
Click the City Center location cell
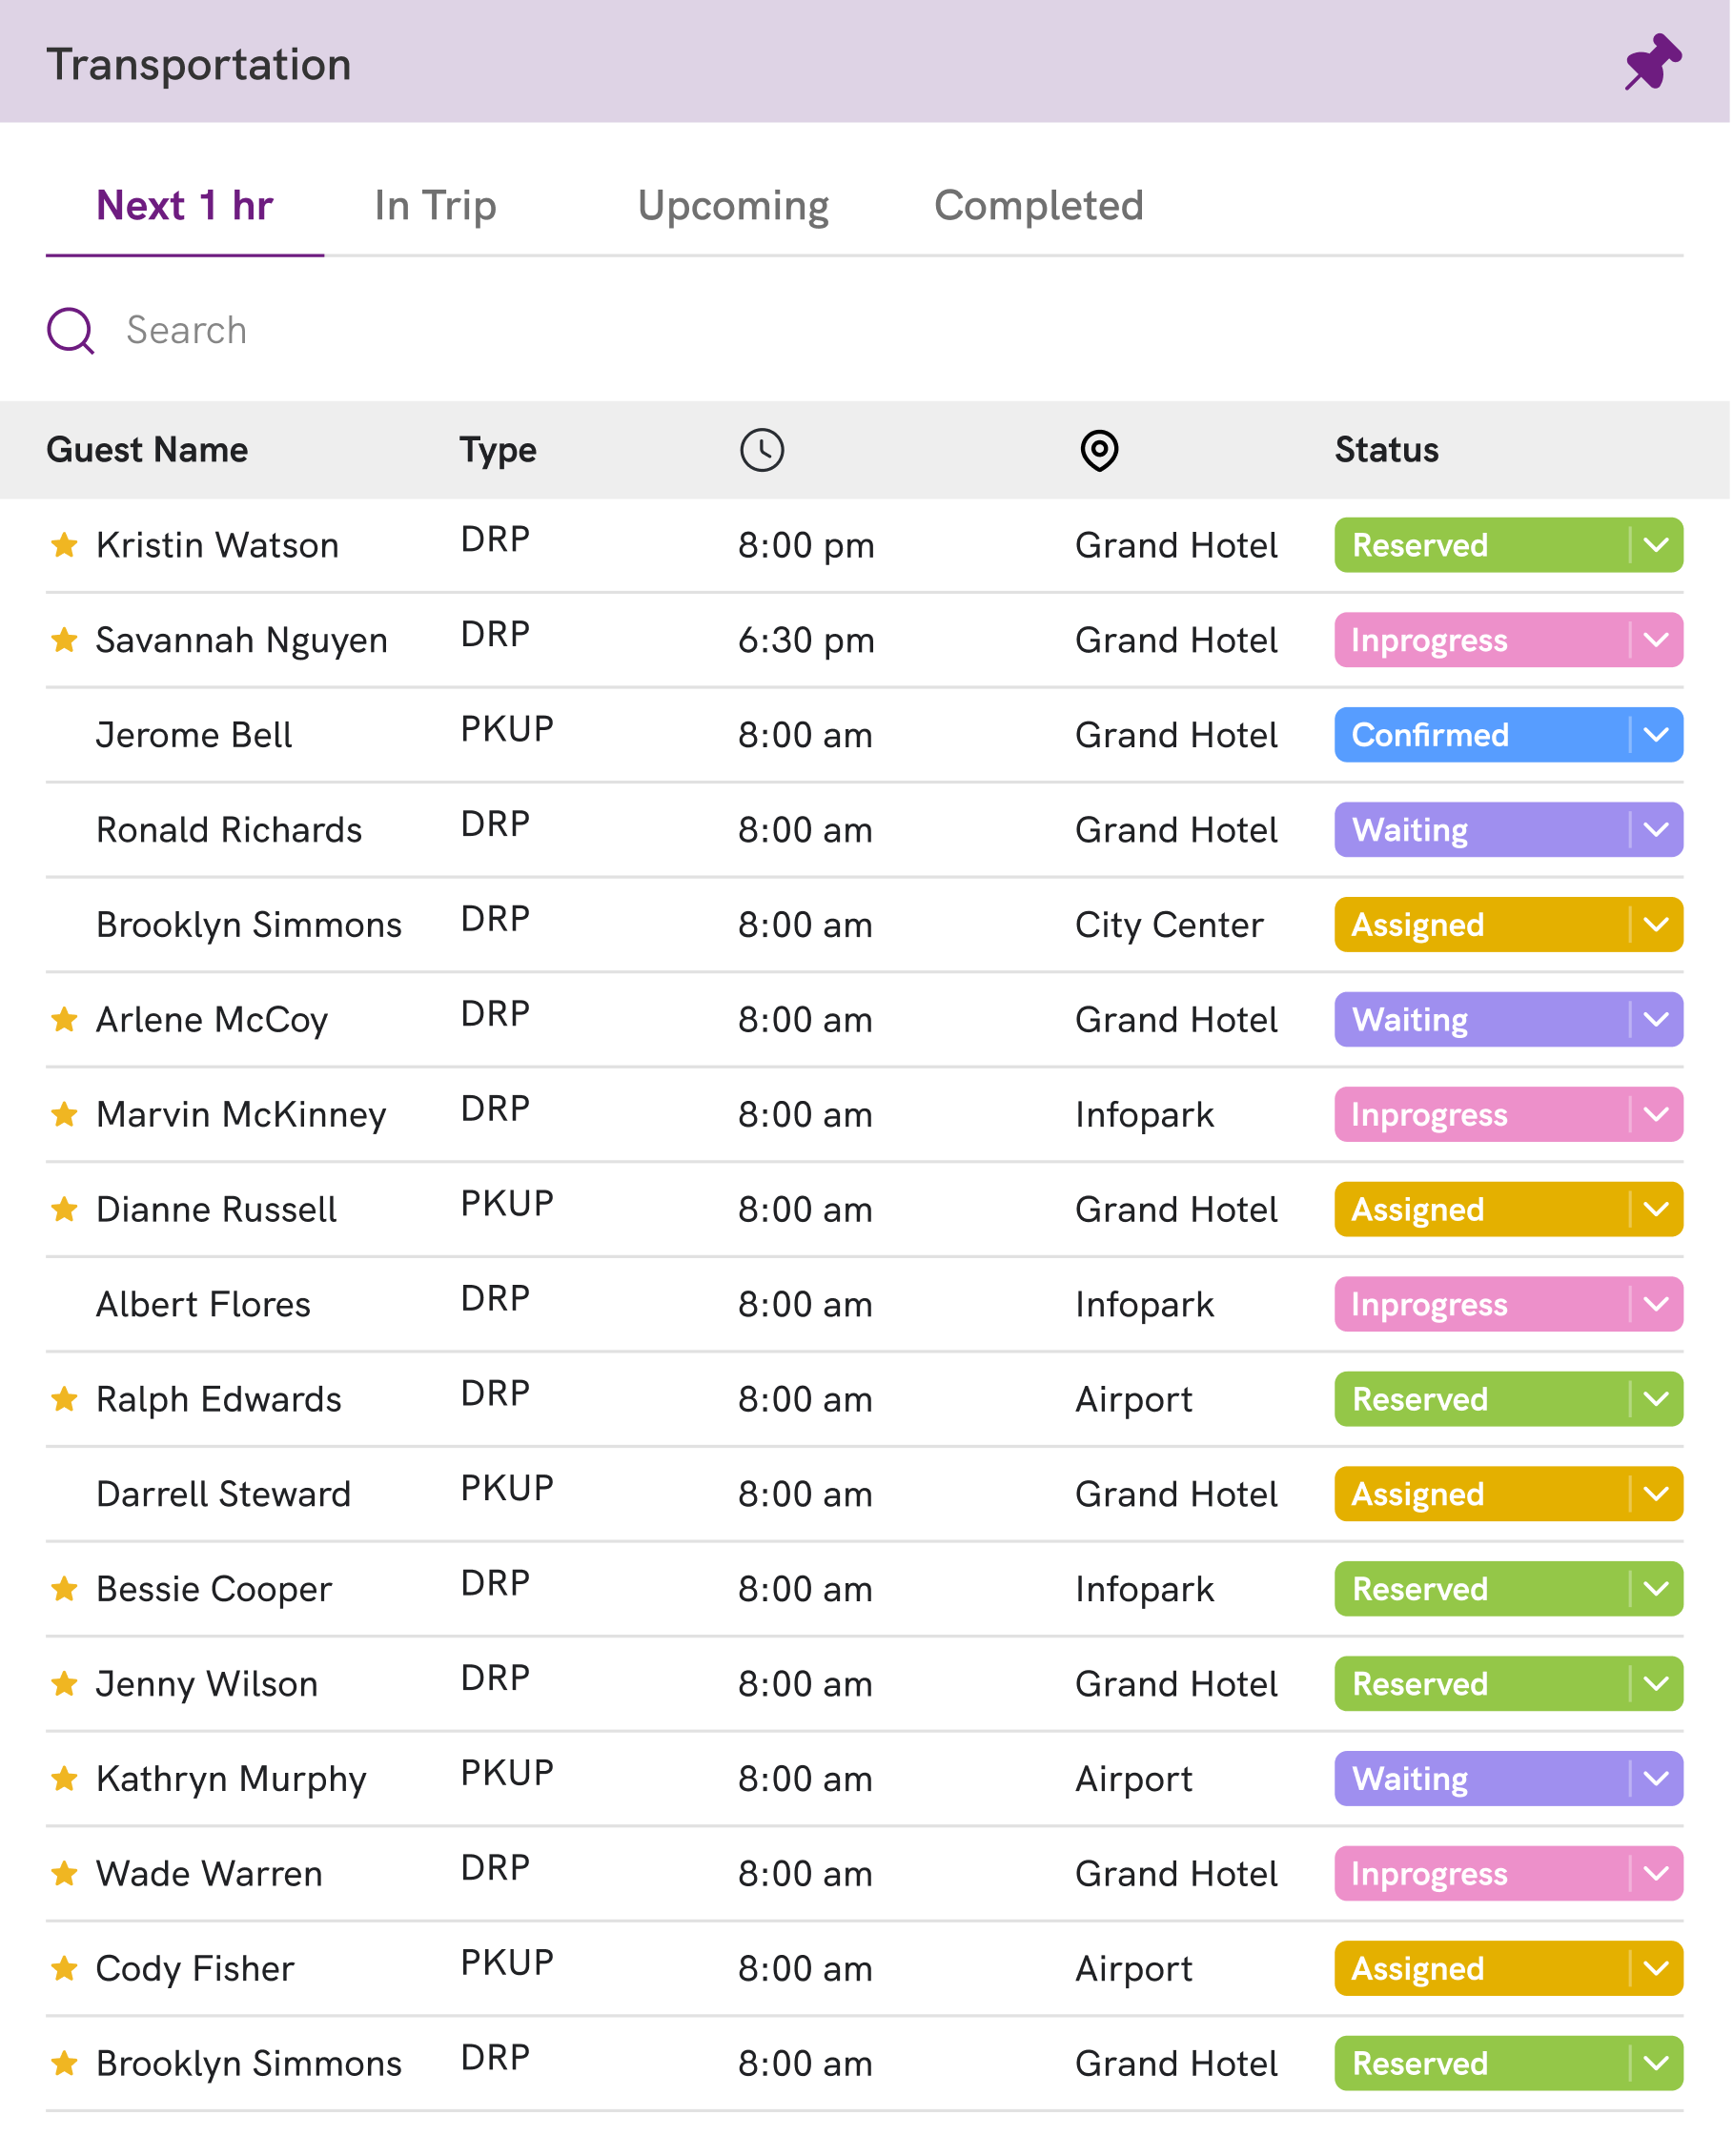click(1170, 926)
